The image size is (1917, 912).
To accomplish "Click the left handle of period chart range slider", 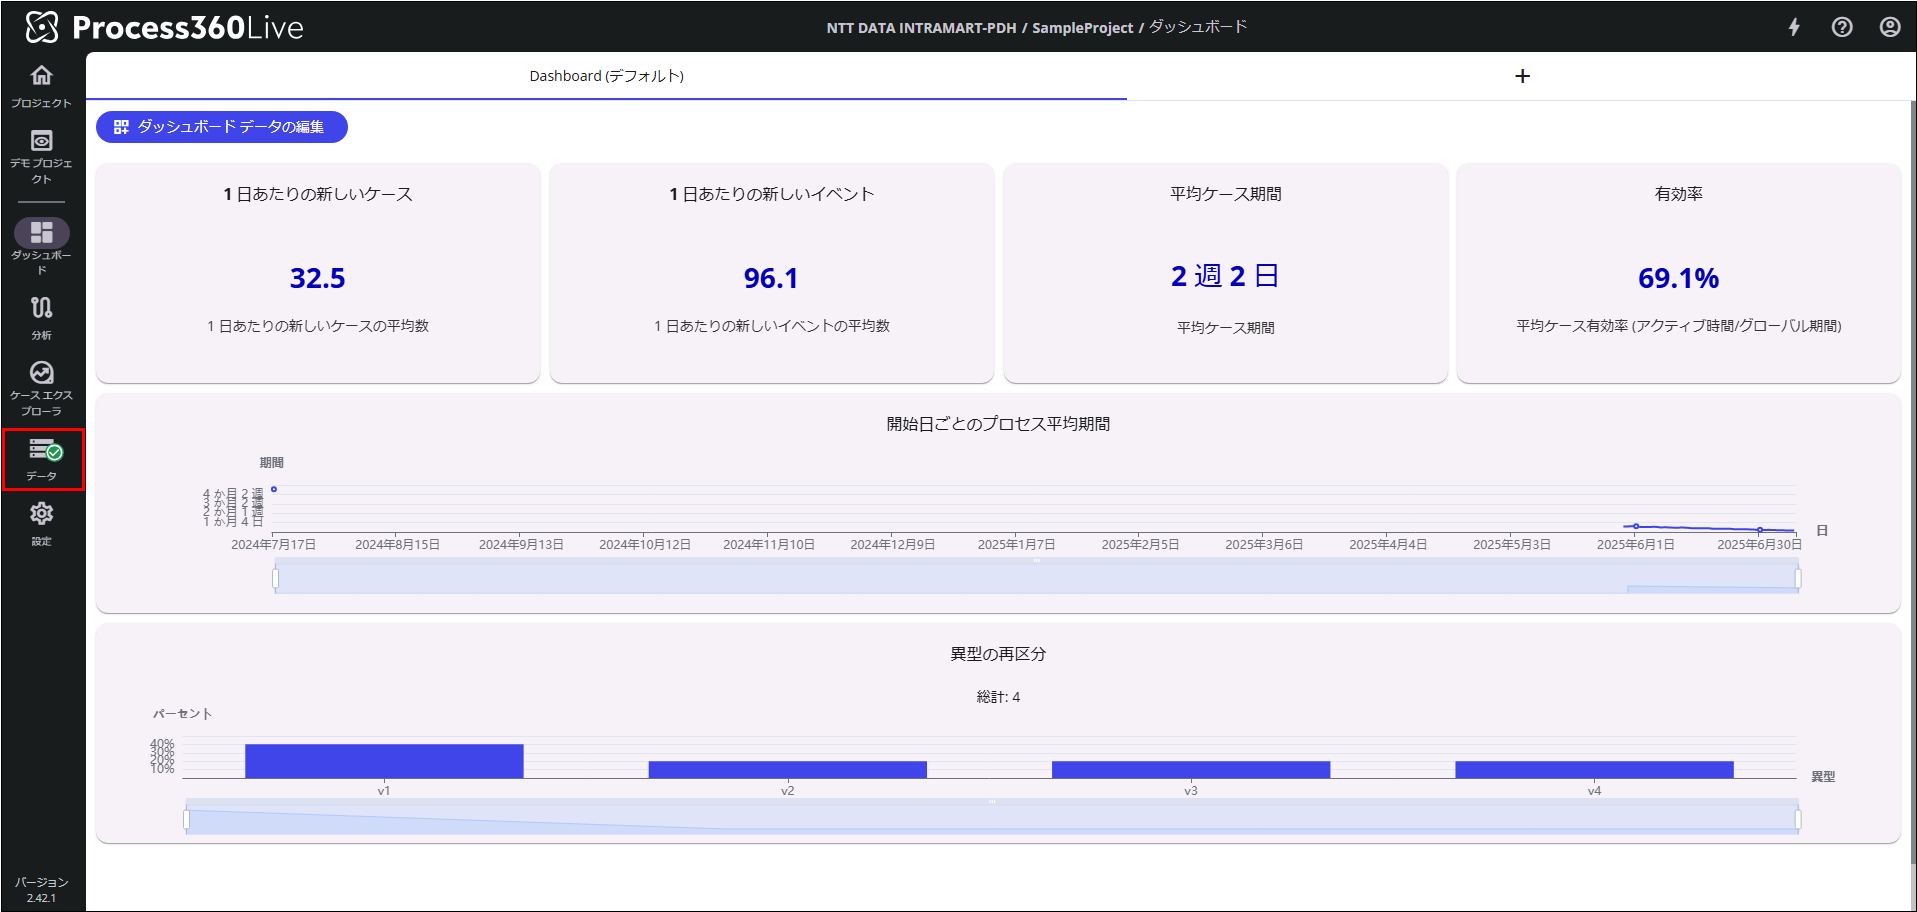I will click(276, 578).
